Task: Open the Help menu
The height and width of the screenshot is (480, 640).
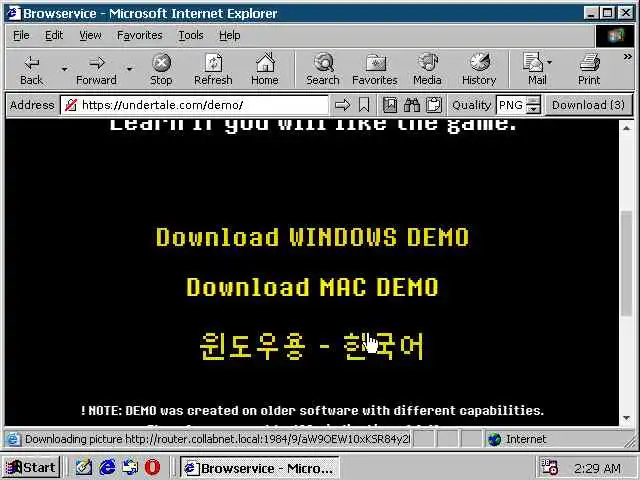Action: pos(229,36)
